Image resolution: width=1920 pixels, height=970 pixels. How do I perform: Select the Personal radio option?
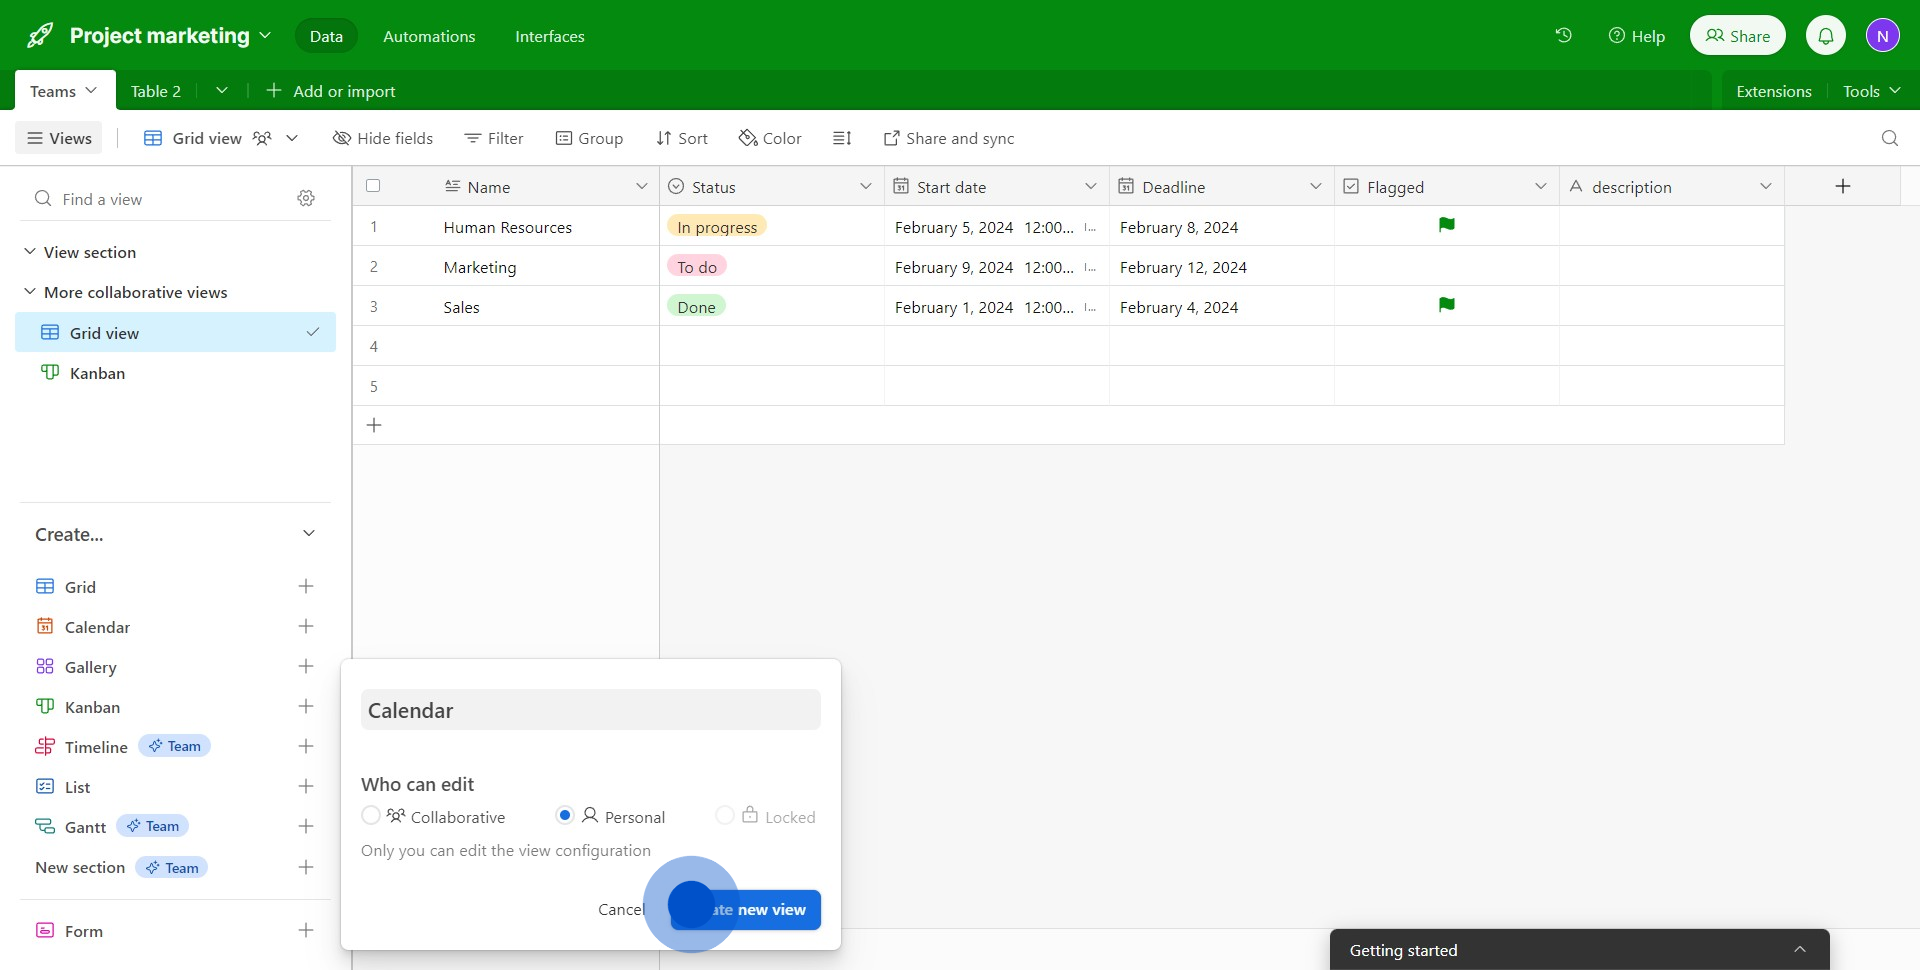tap(565, 816)
